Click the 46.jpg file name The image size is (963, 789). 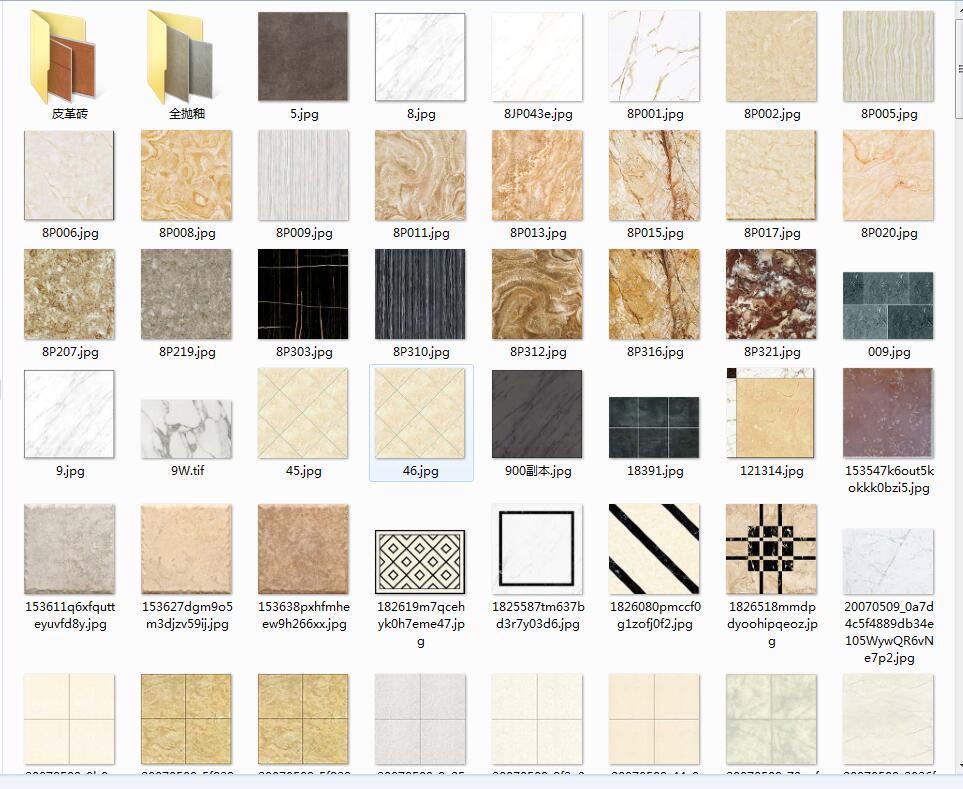(420, 471)
